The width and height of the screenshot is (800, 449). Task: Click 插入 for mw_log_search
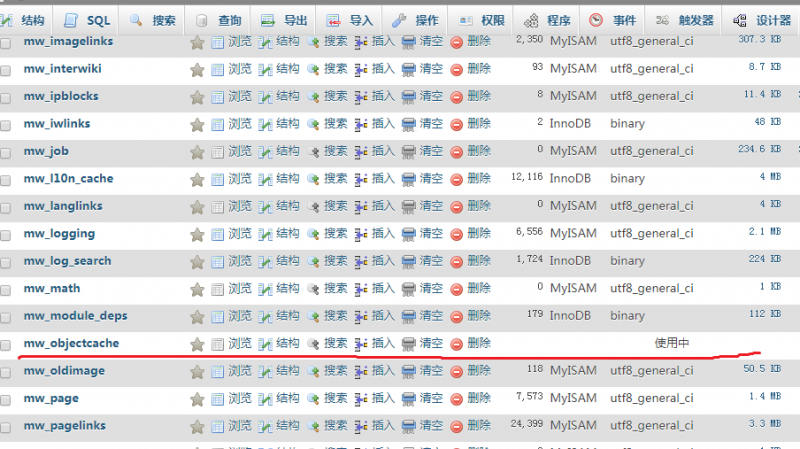[383, 261]
